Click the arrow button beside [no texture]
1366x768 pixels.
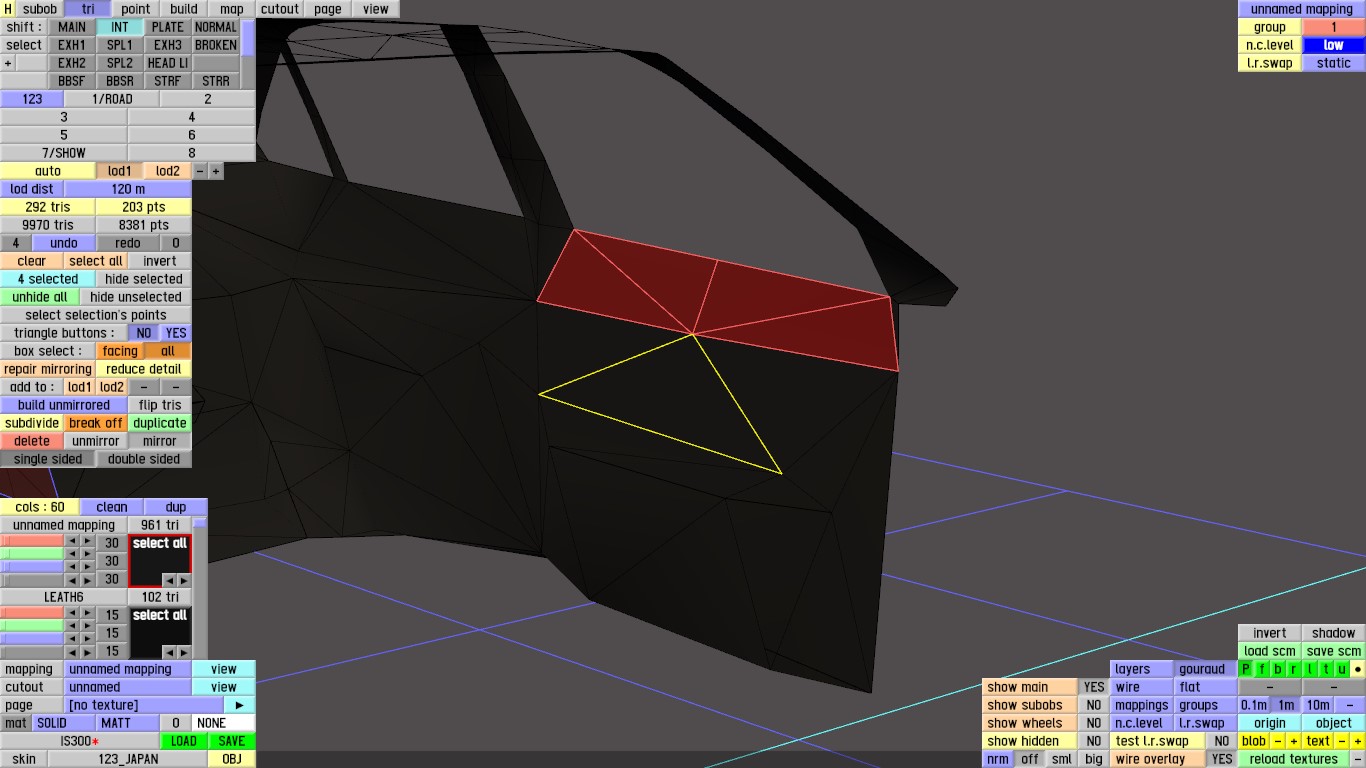click(x=239, y=705)
